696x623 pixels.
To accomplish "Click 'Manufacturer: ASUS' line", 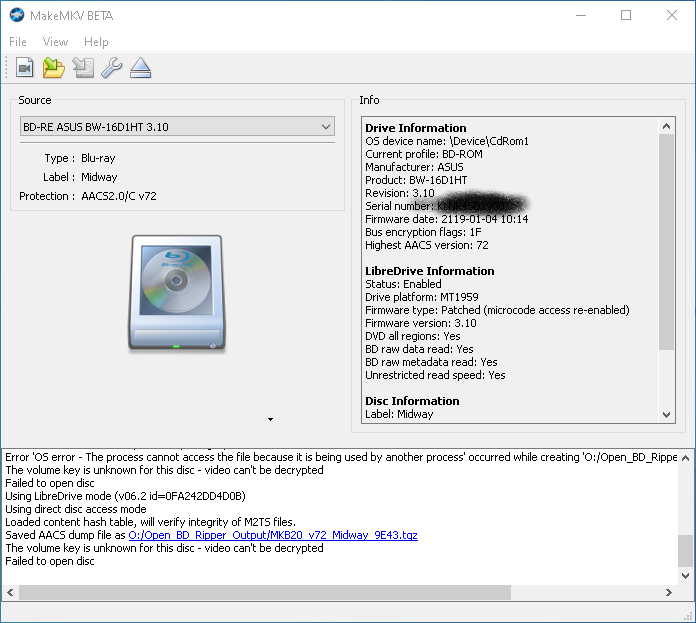I will (414, 167).
